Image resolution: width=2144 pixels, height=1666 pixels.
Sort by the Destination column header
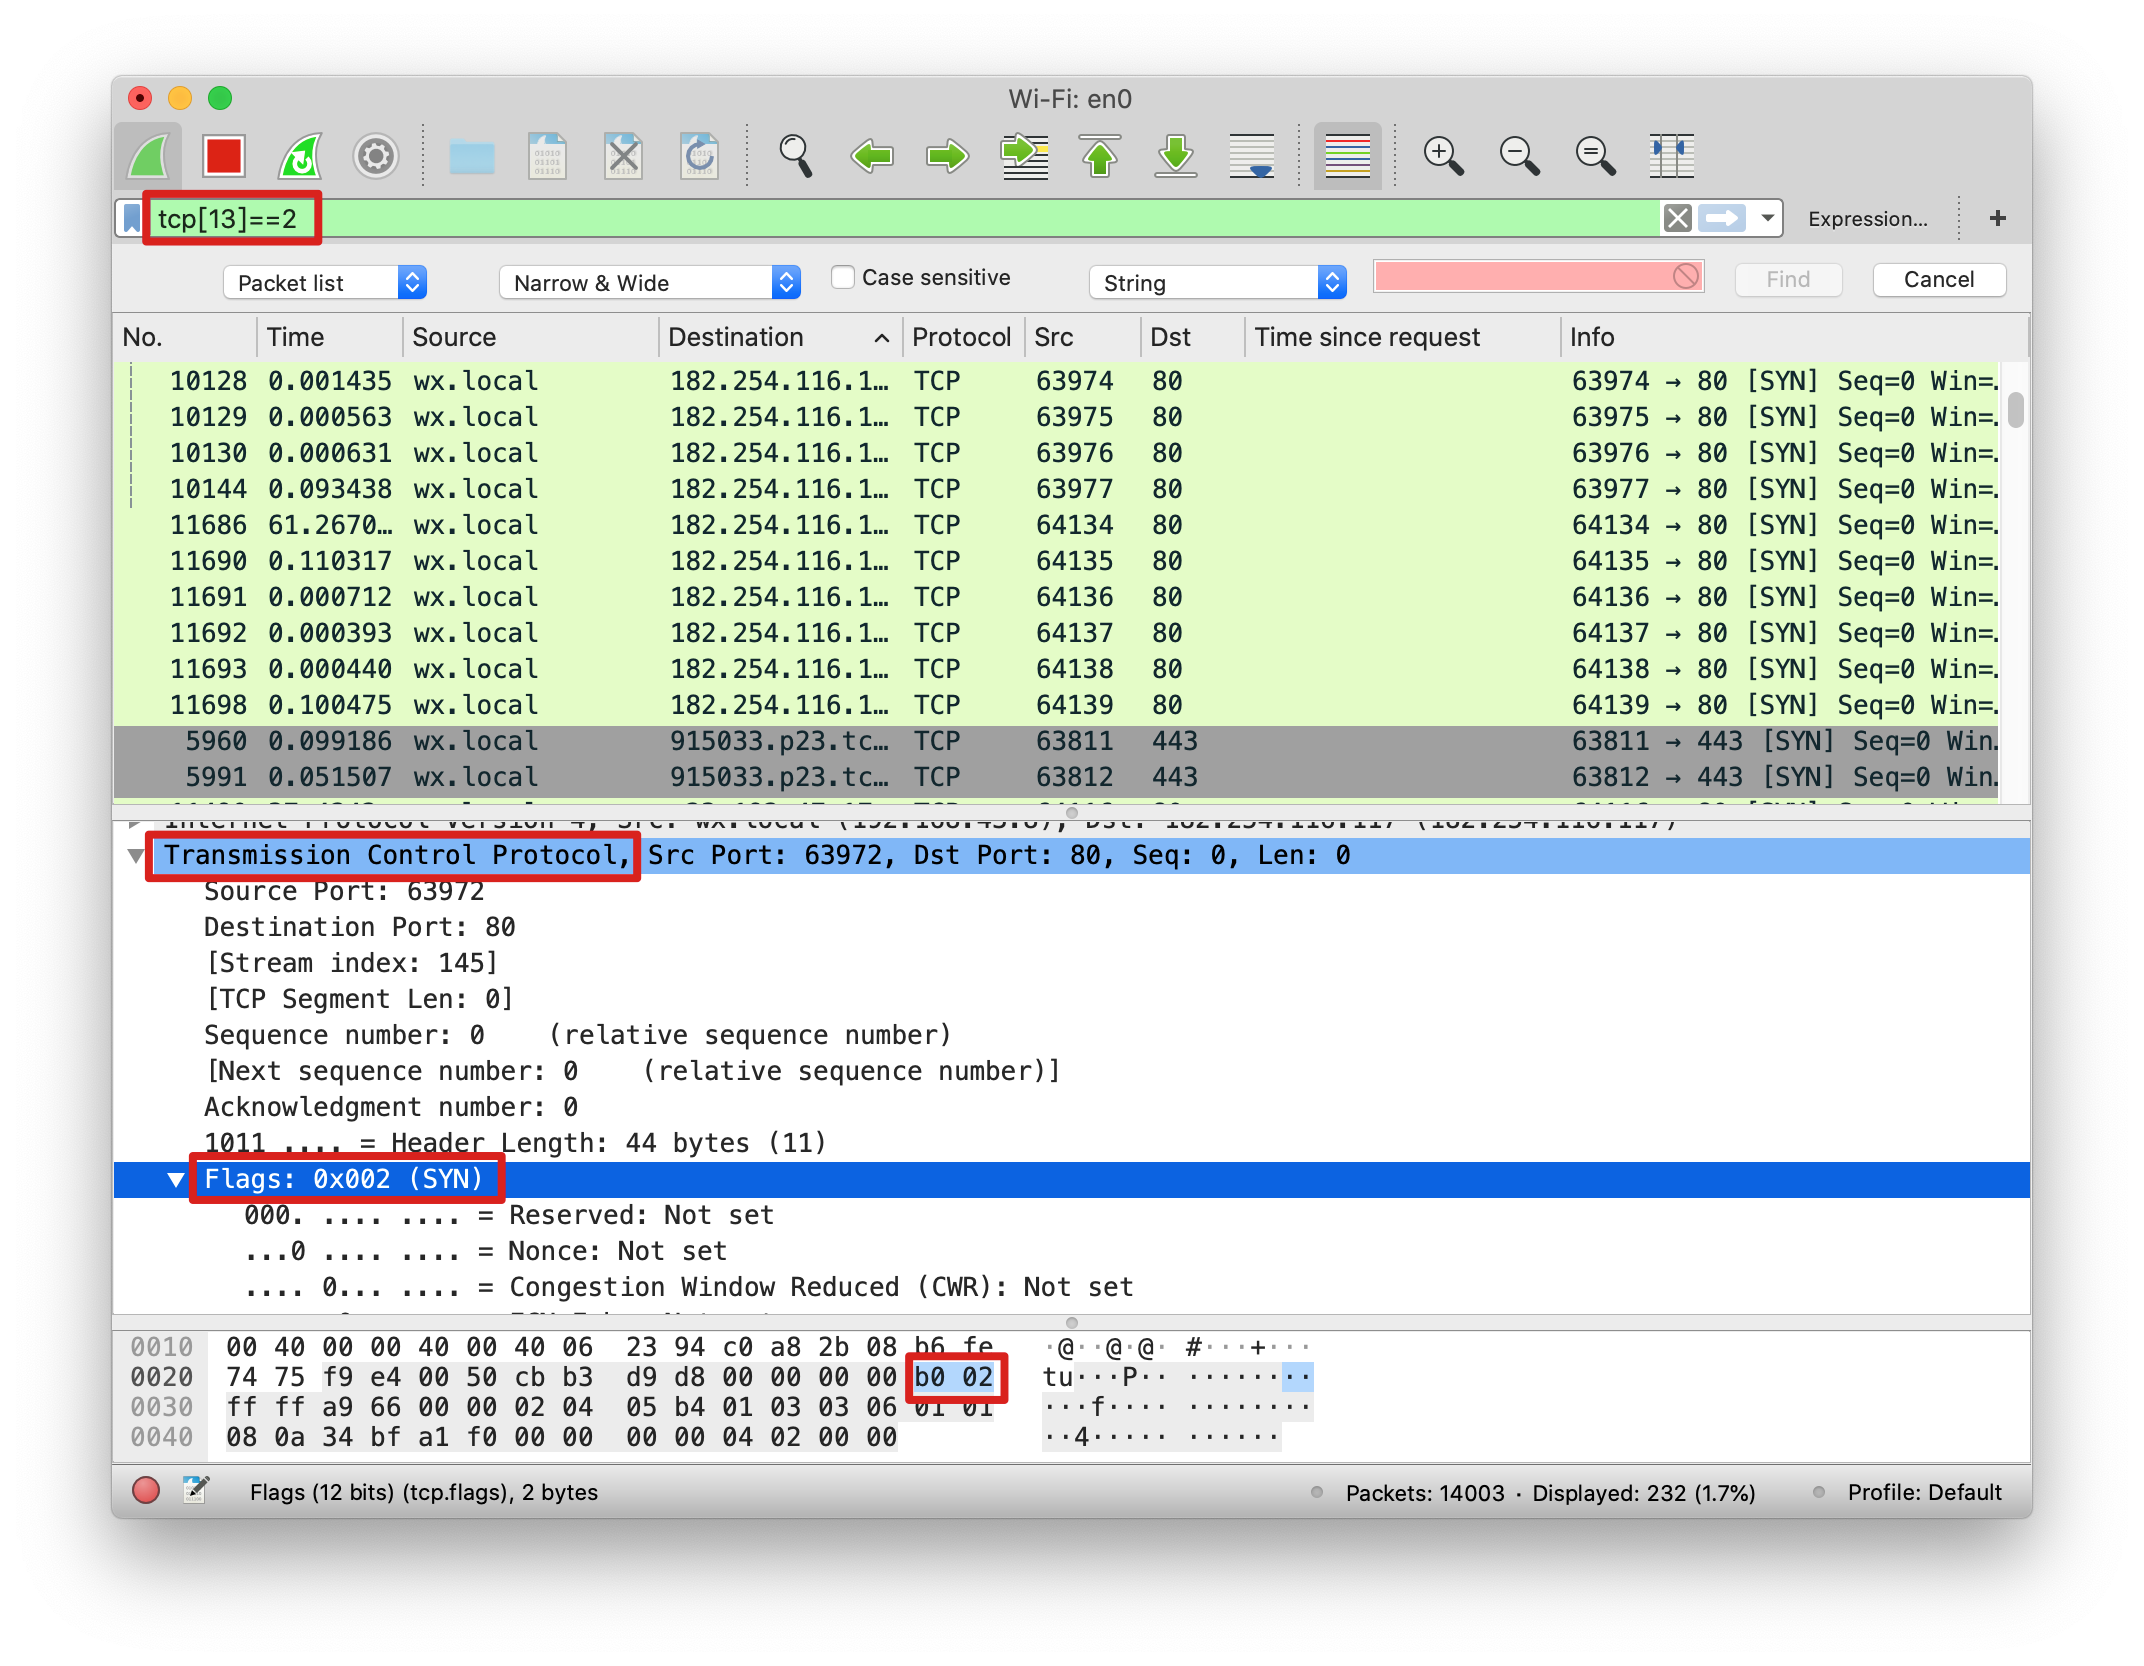click(780, 337)
